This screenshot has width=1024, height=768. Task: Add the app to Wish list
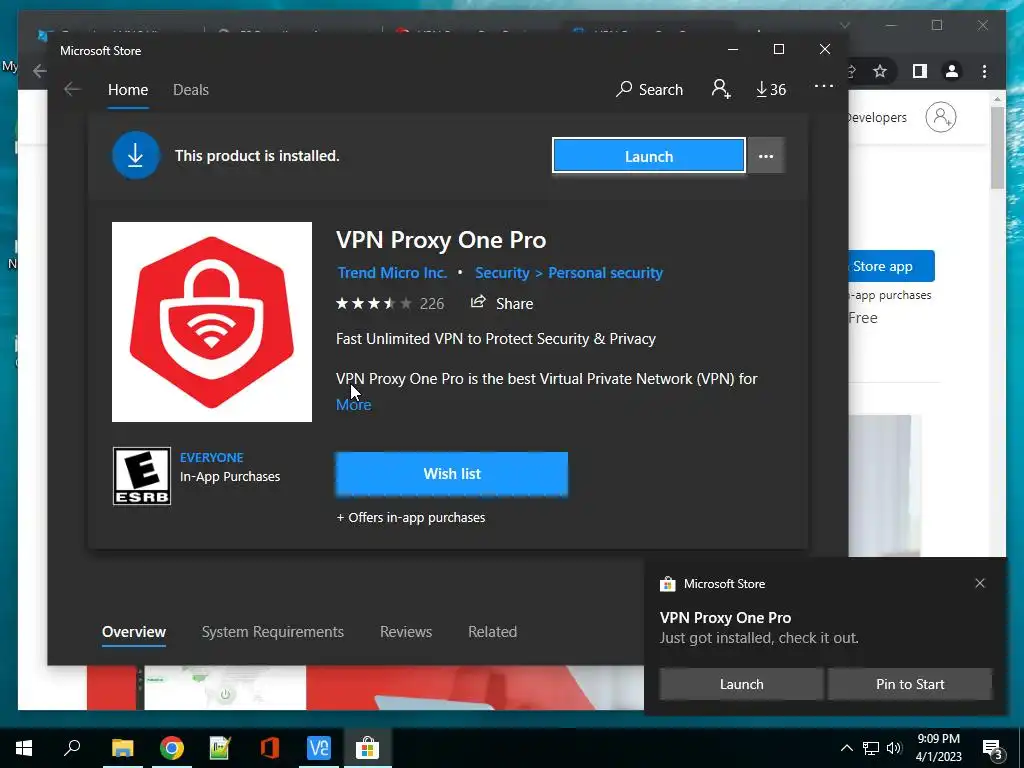click(x=451, y=474)
